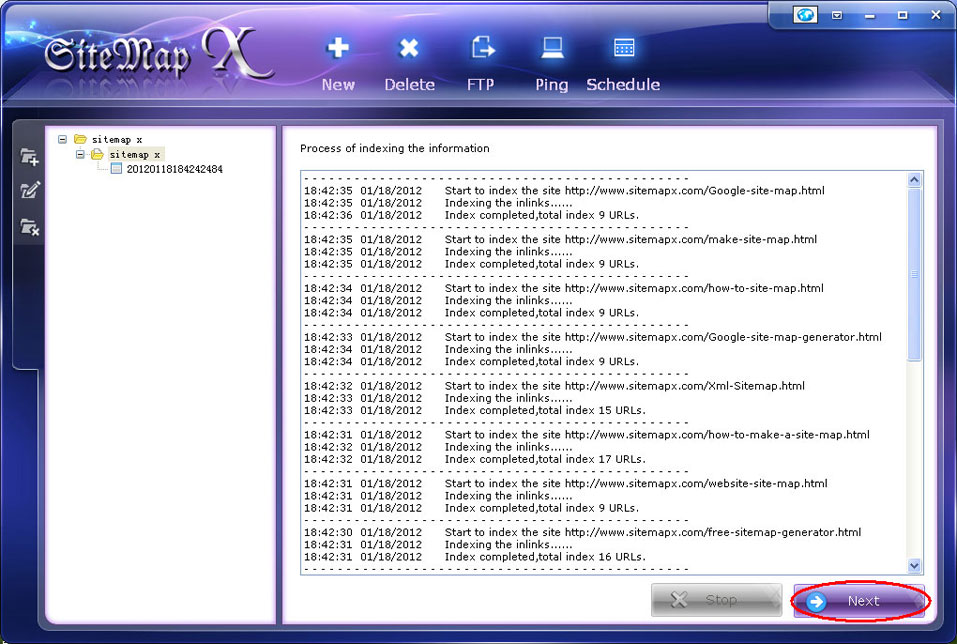The height and width of the screenshot is (644, 957).
Task: Open the Schedule calendar icon
Action: pyautogui.click(x=624, y=48)
